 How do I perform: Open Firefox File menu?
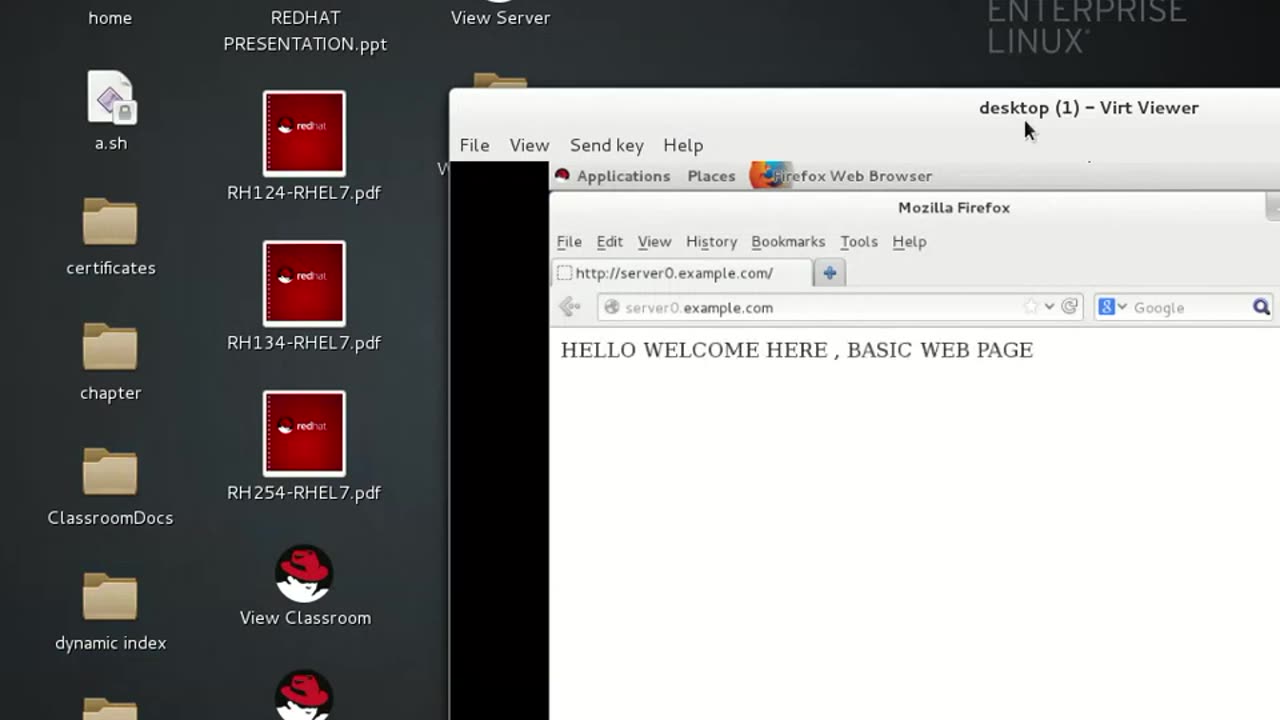[x=569, y=241]
